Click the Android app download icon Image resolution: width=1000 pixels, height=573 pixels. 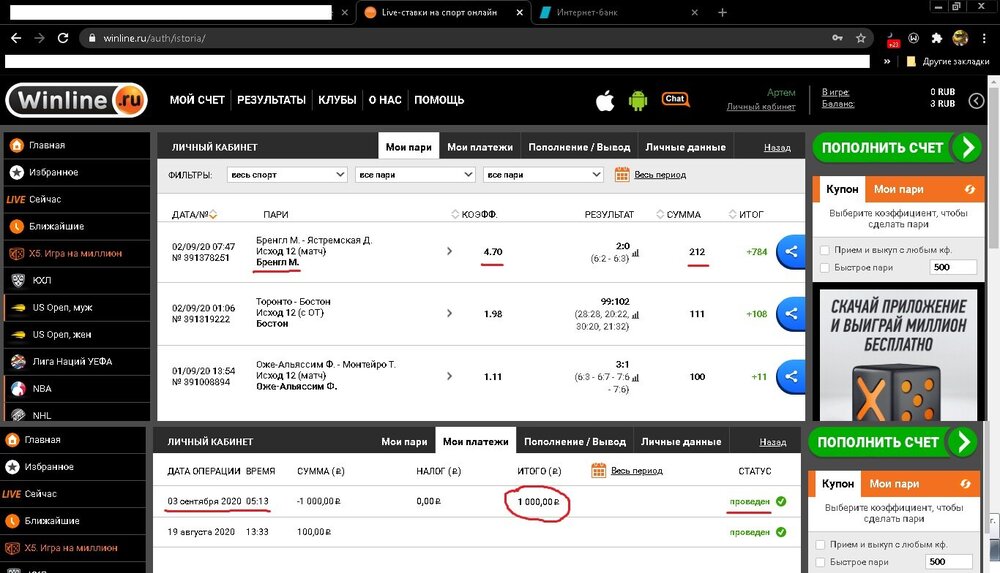tap(638, 100)
